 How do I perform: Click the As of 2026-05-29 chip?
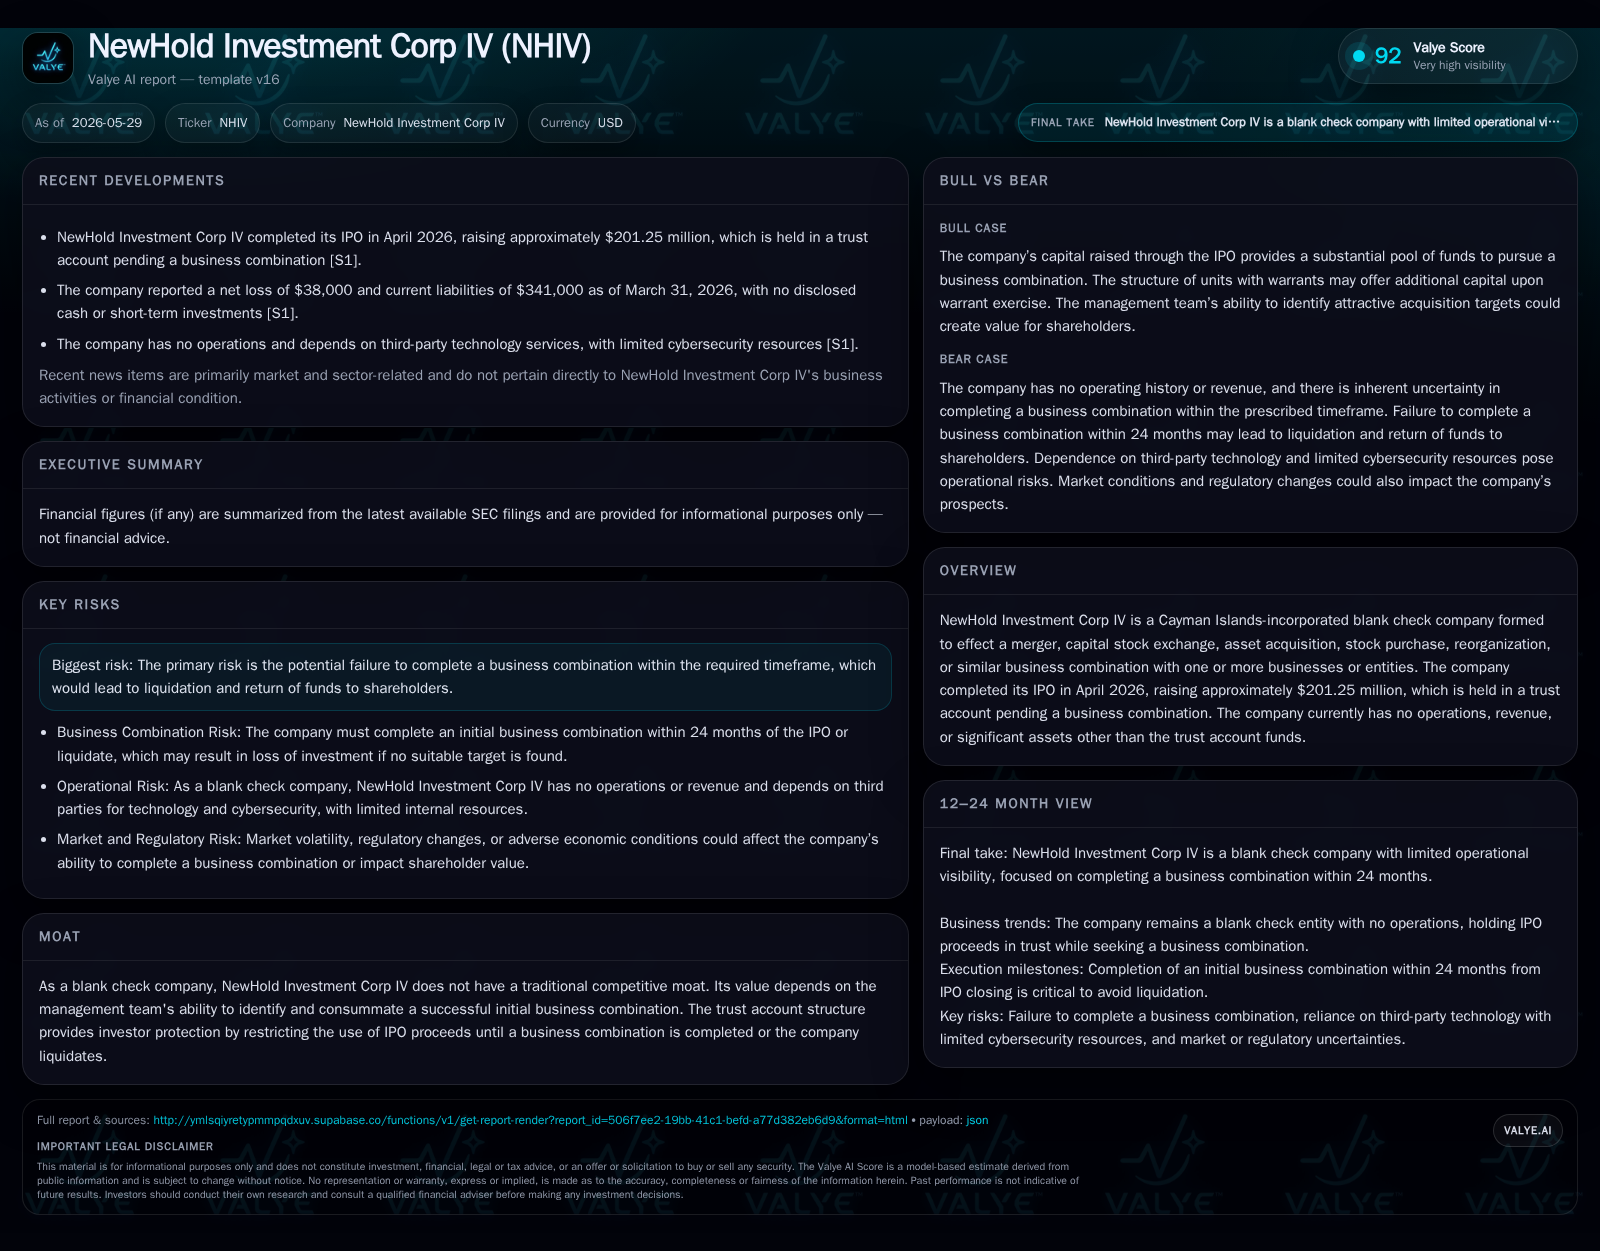click(88, 123)
